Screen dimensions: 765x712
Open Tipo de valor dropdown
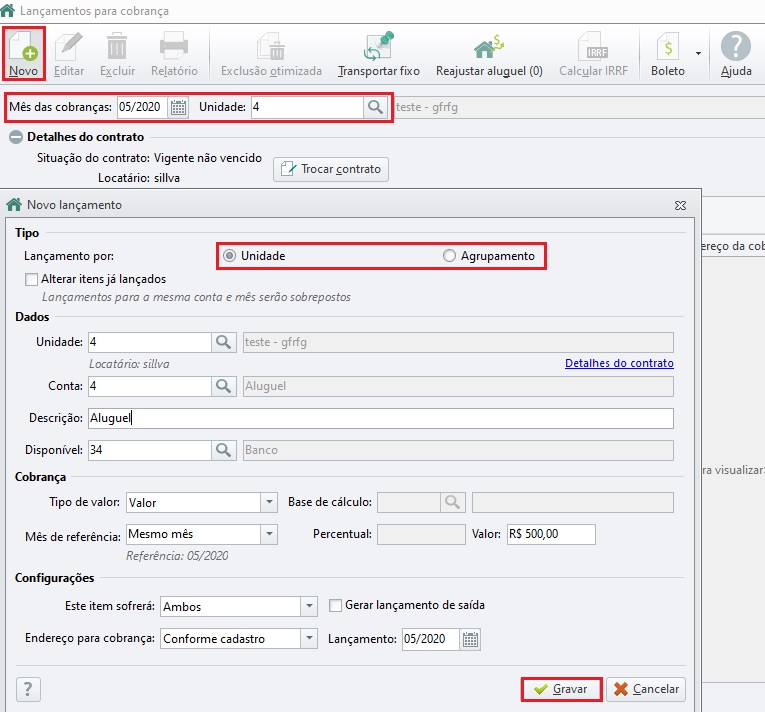point(269,502)
